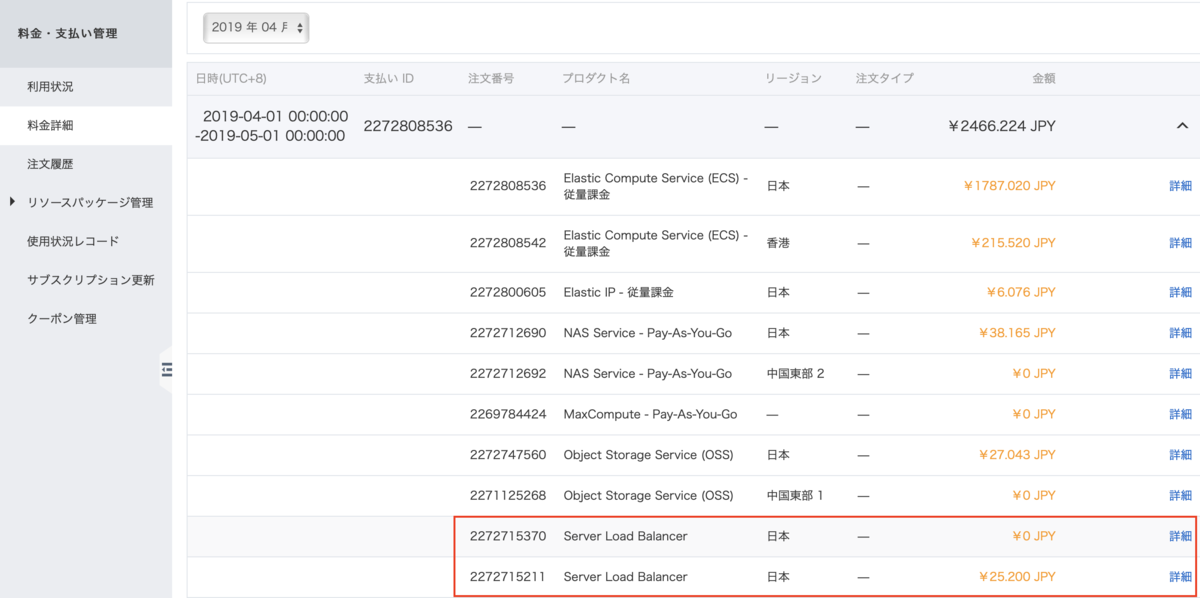This screenshot has height=598, width=1200.
Task: Click the 注文番号 column header
Action: (491, 78)
